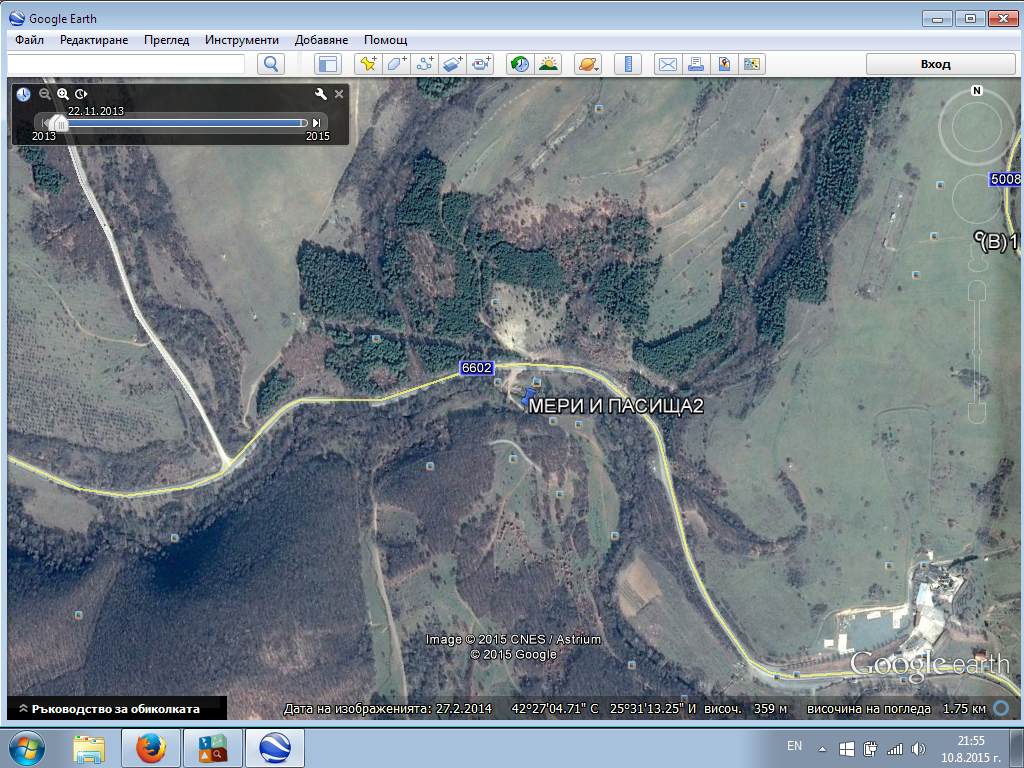Expand the Ръководство за обиколката tour guide
The width and height of the screenshot is (1024, 768).
point(116,709)
